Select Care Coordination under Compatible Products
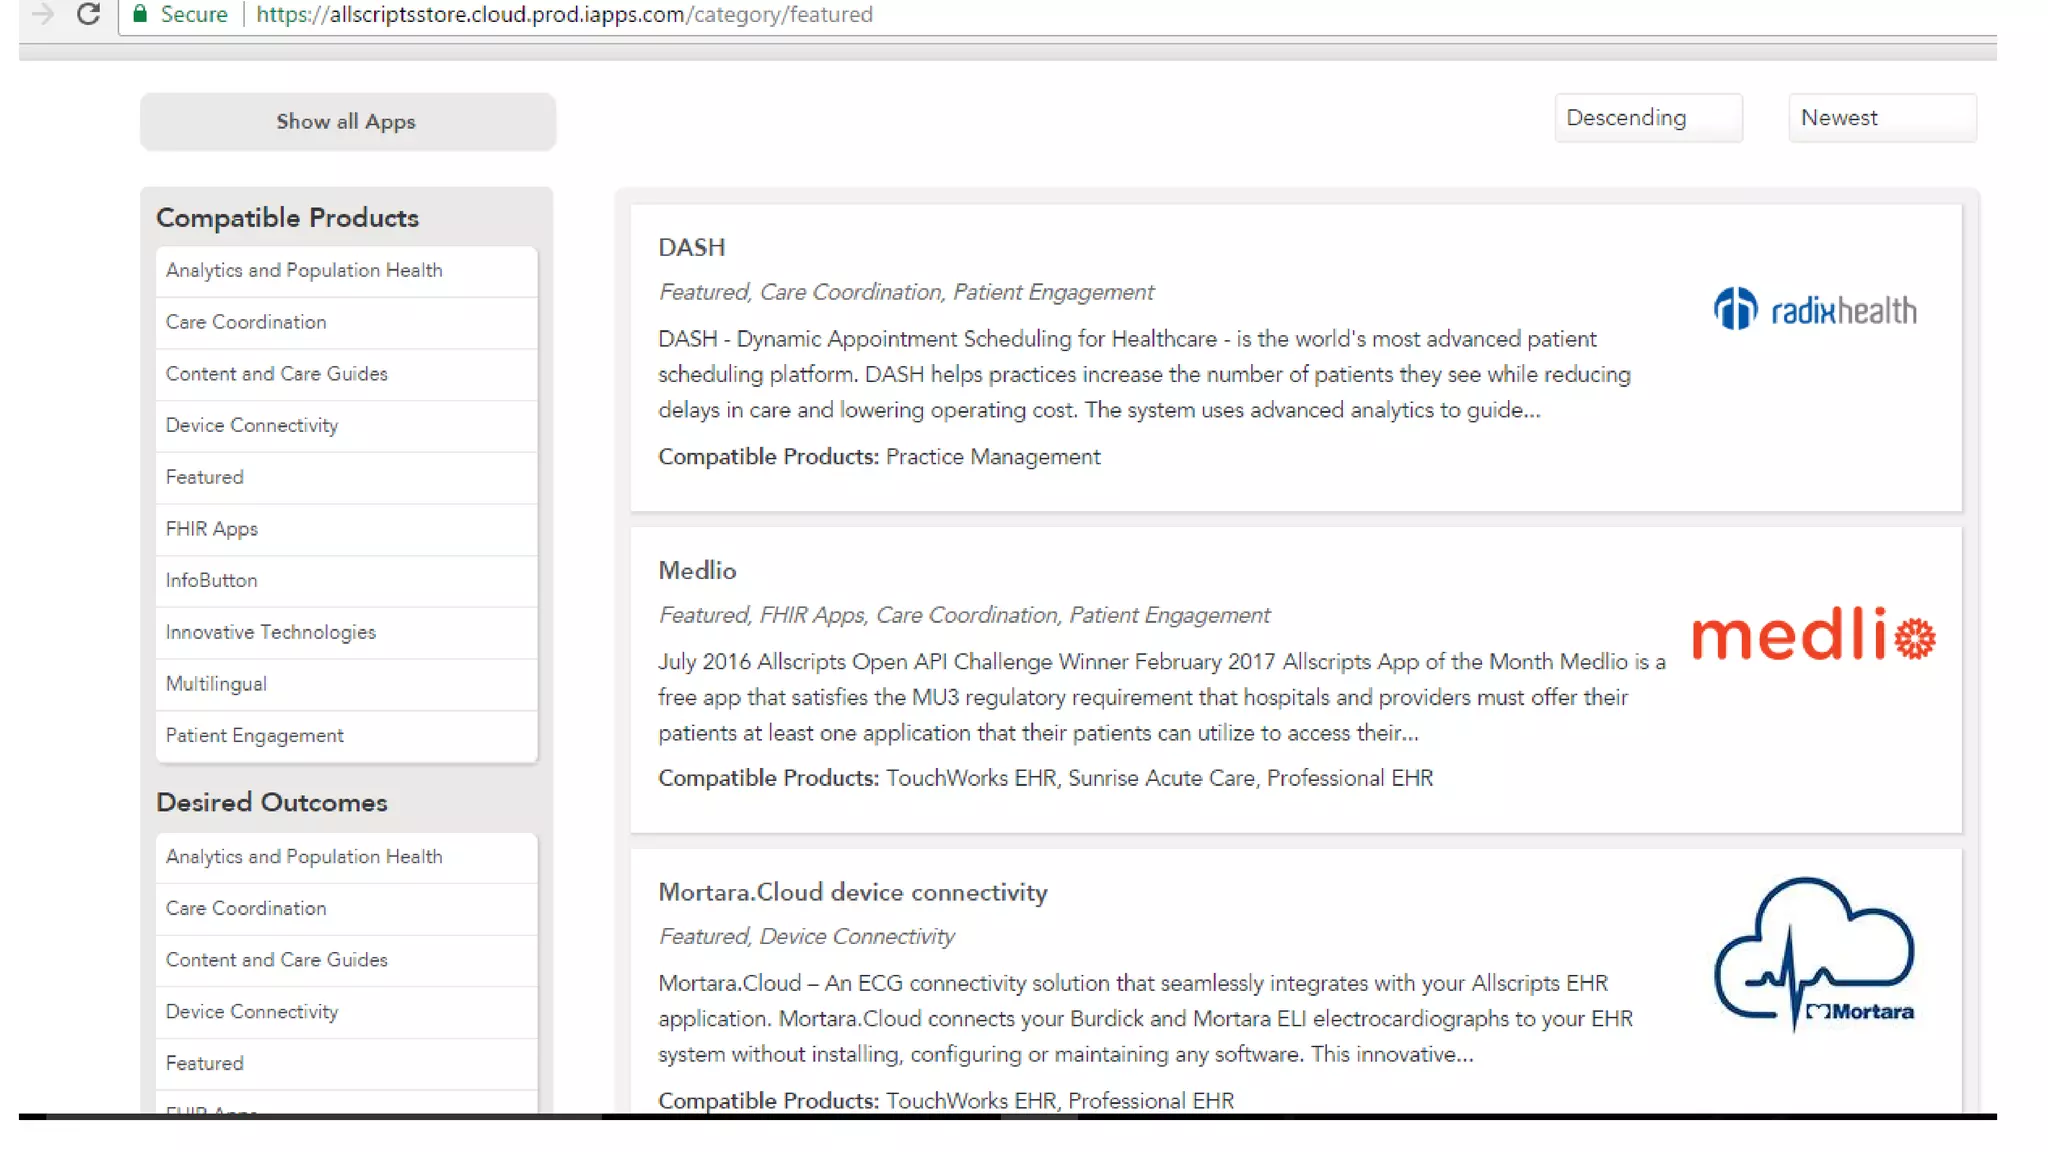The image size is (2048, 1152). pos(246,322)
